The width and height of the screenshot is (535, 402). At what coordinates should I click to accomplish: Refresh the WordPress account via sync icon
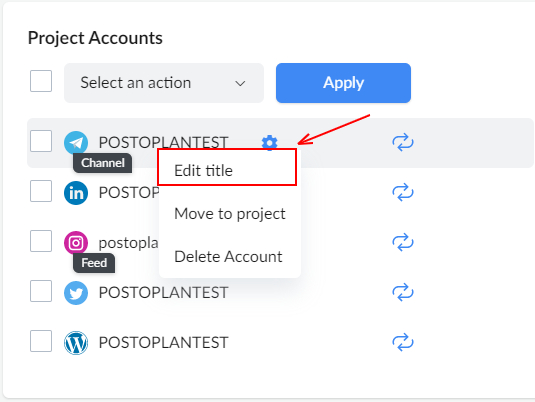click(403, 342)
